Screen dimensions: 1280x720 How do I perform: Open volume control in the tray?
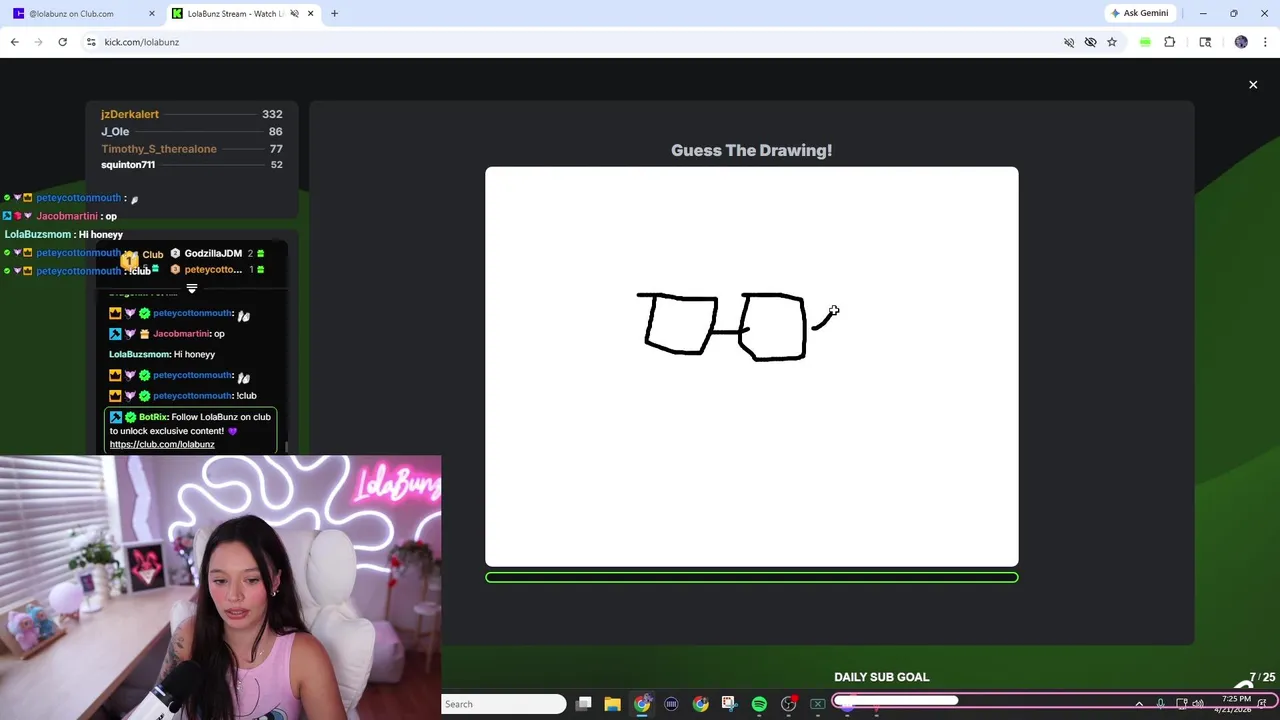pyautogui.click(x=1198, y=704)
